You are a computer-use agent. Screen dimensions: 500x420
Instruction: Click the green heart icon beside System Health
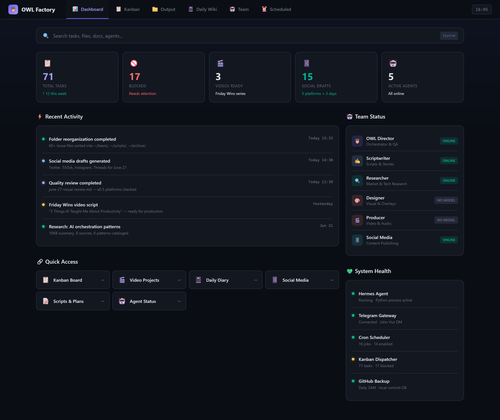[x=349, y=271]
